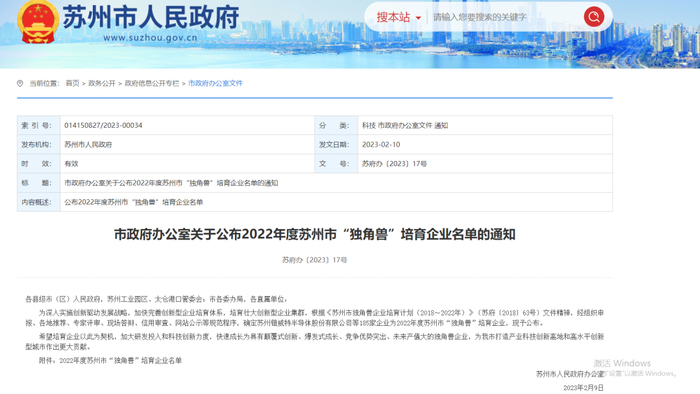This screenshot has height=394, width=700.
Task: Click the www.suzhou.gov.cn address text
Action: click(x=150, y=38)
